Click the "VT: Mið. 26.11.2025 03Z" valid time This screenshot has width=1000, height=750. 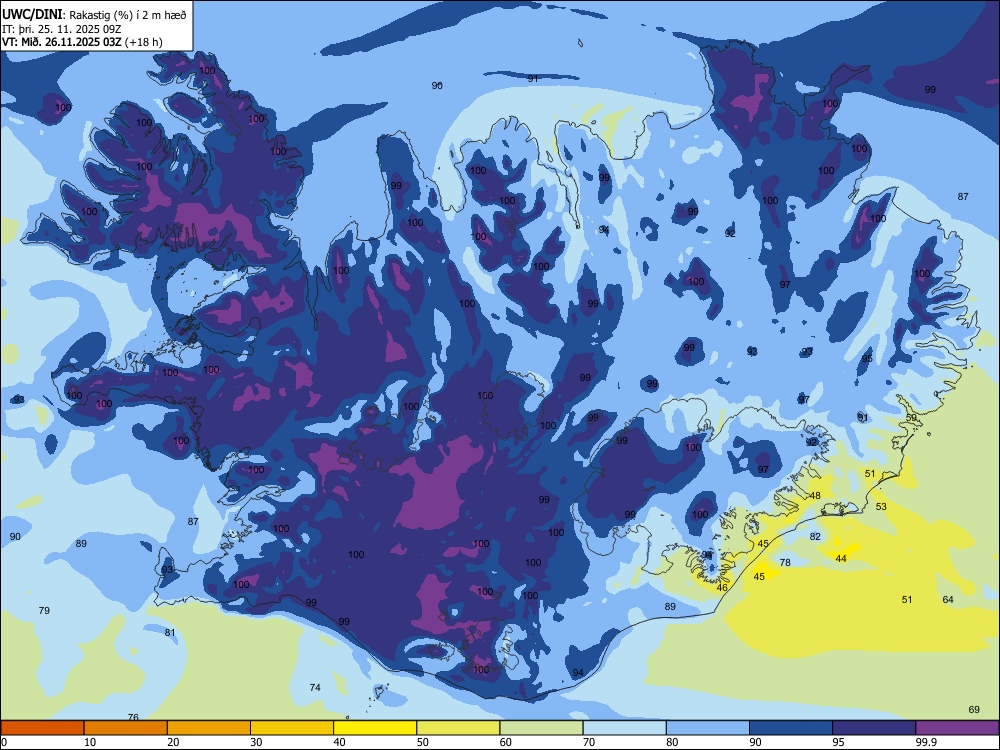pos(62,42)
